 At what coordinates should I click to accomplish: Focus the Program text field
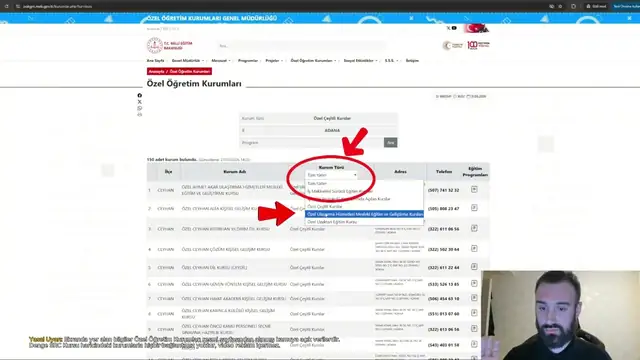[x=311, y=142]
